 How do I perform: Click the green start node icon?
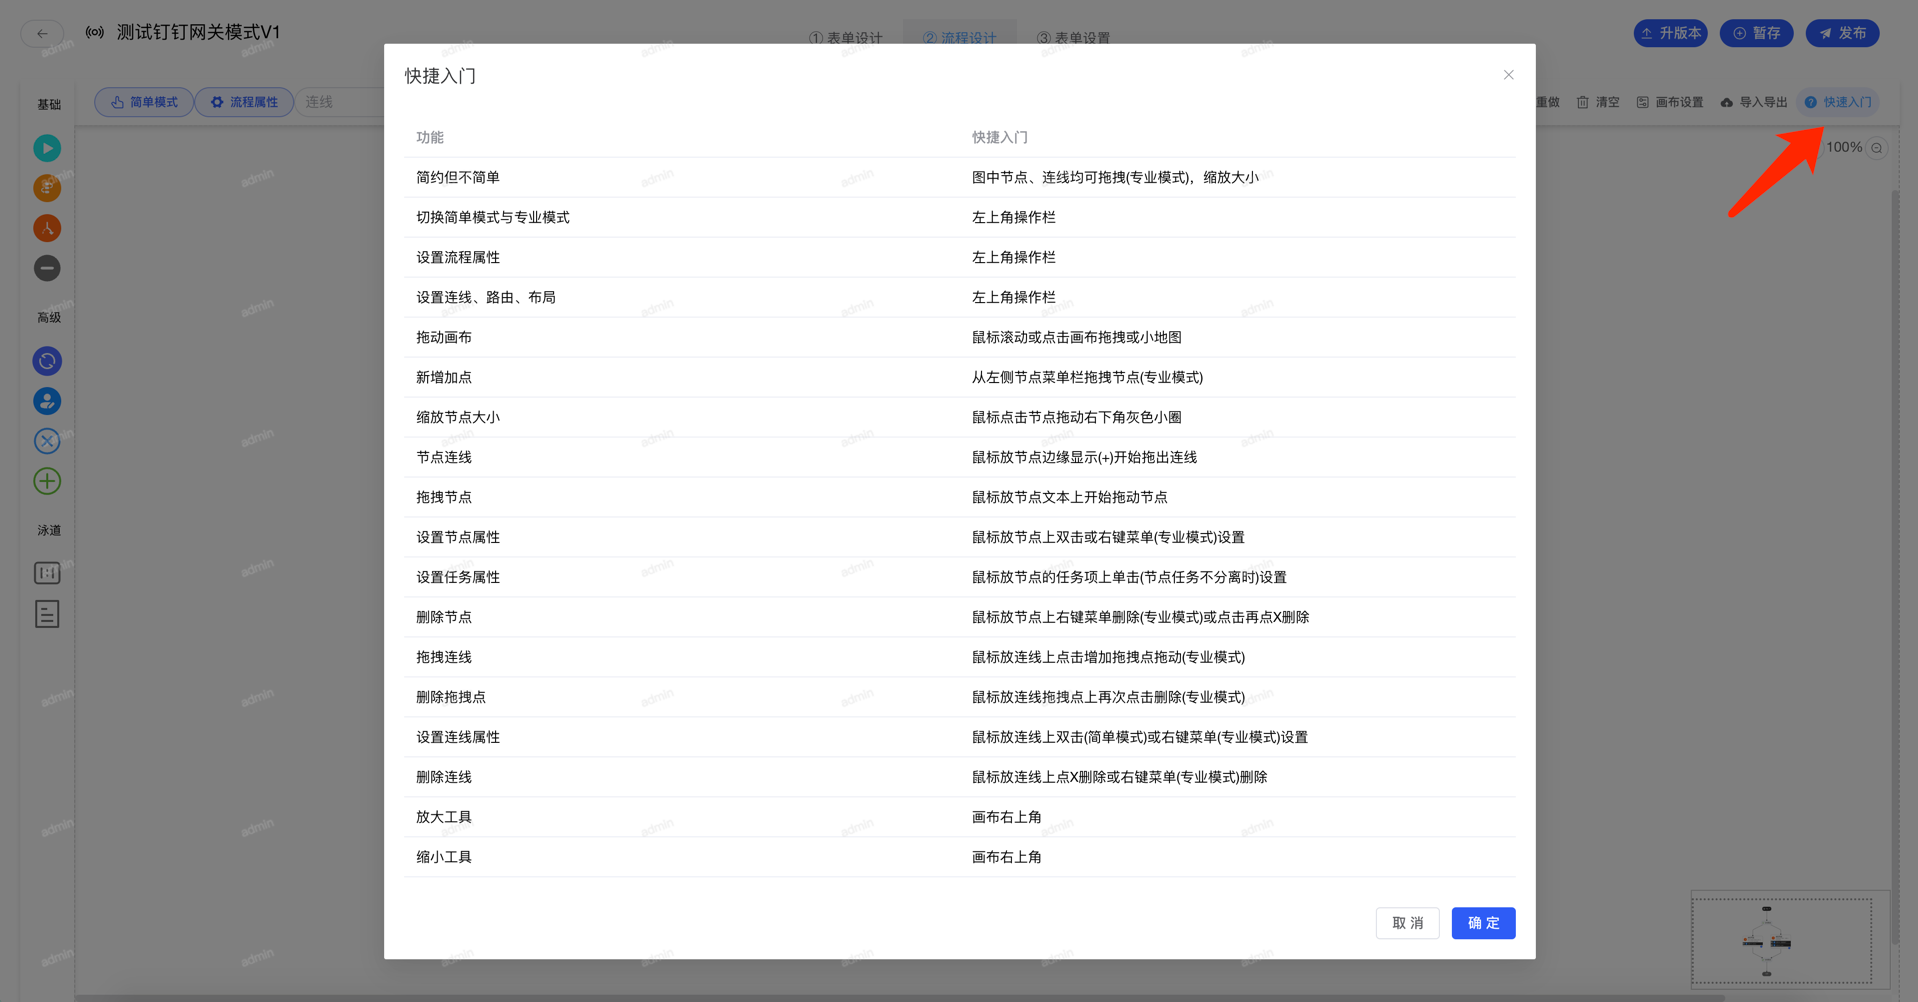(47, 148)
